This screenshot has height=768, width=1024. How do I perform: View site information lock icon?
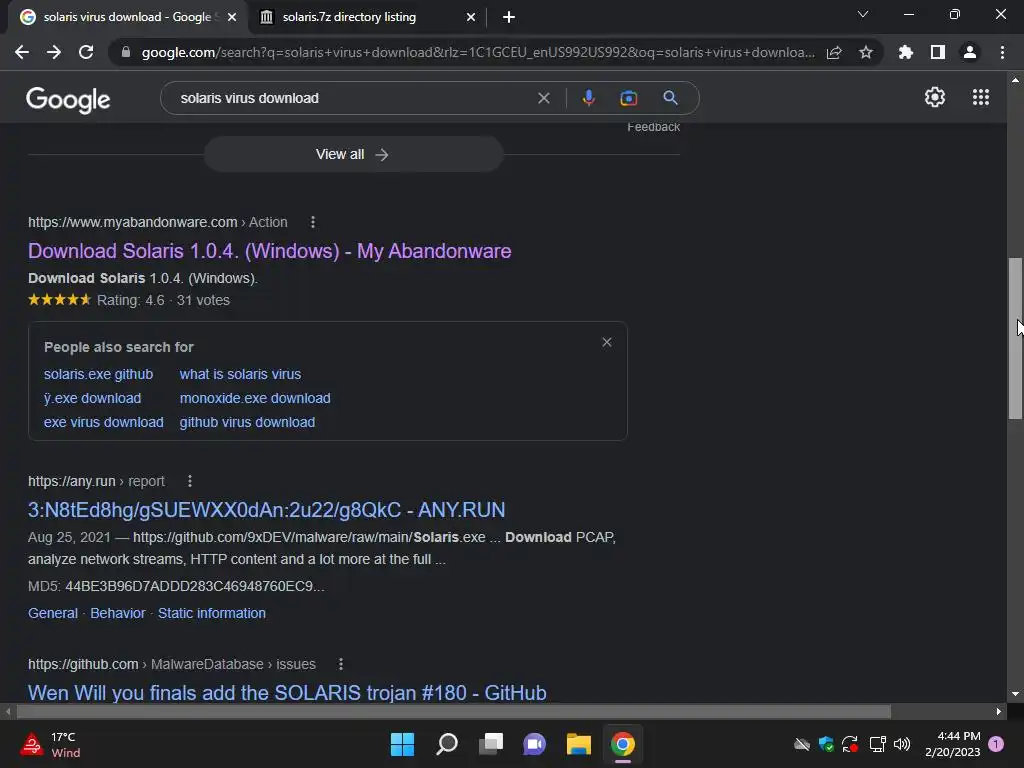125,52
